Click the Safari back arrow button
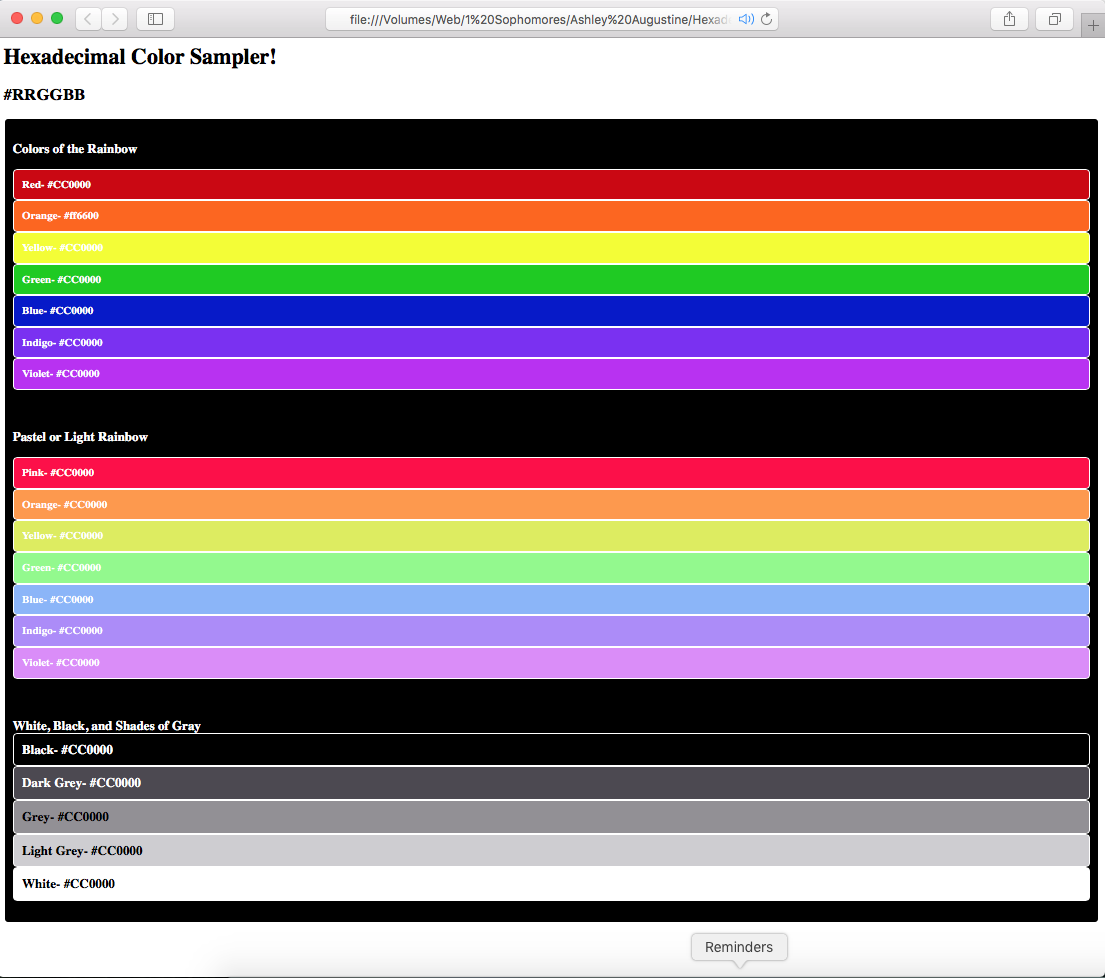Viewport: 1105px width, 978px height. pos(88,19)
